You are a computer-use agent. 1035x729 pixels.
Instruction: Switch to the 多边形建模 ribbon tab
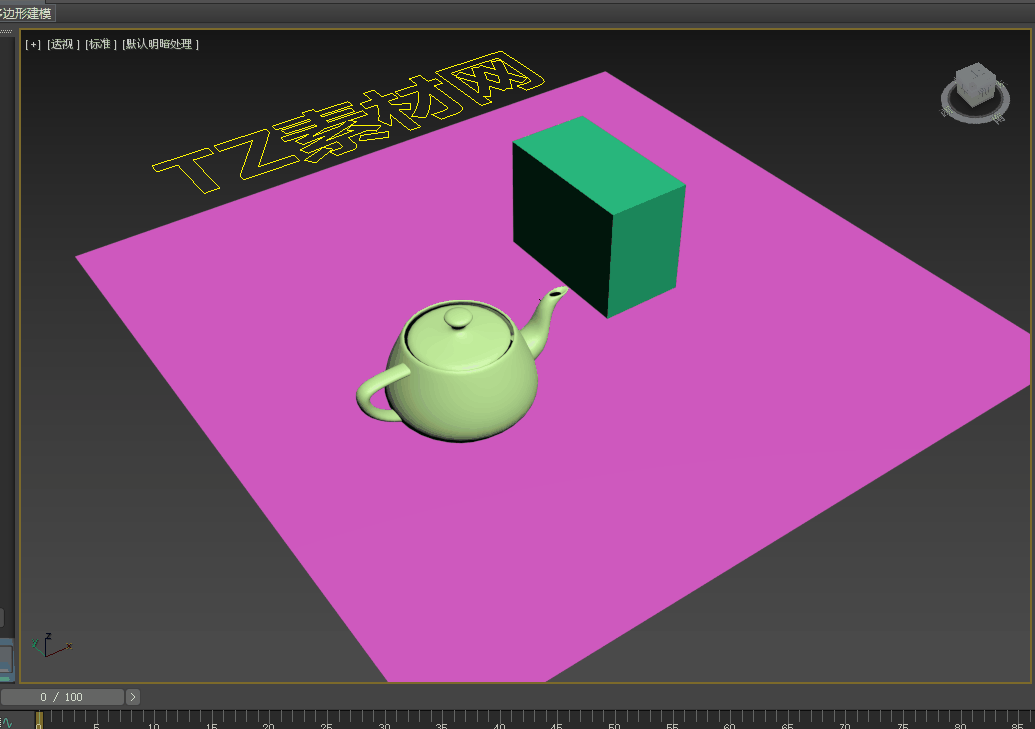tap(26, 13)
